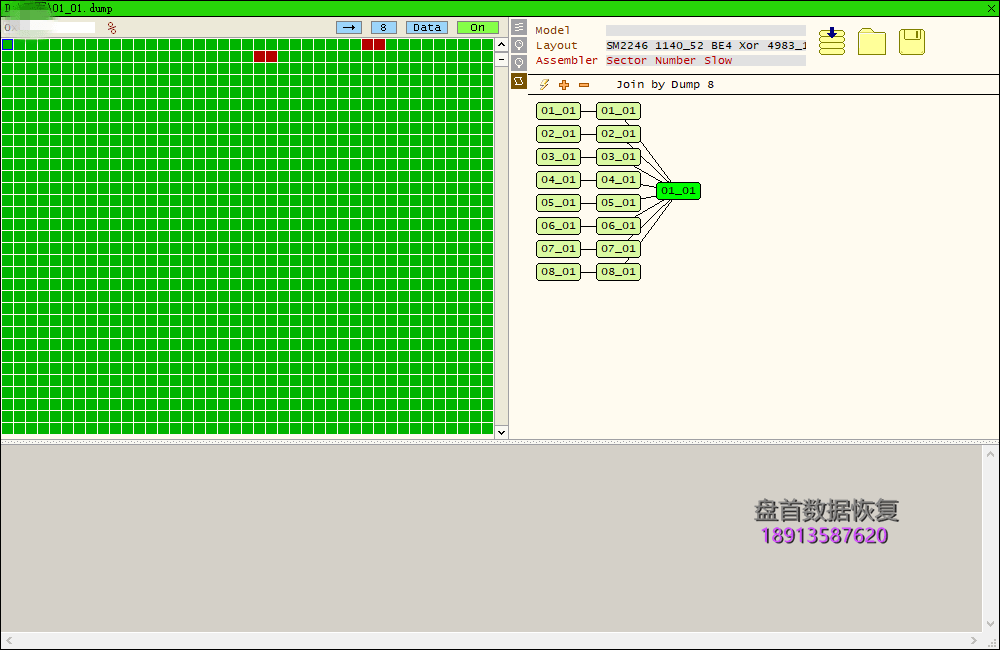Click the orange minus icon
Screen dimensions: 1000x650
tap(584, 85)
